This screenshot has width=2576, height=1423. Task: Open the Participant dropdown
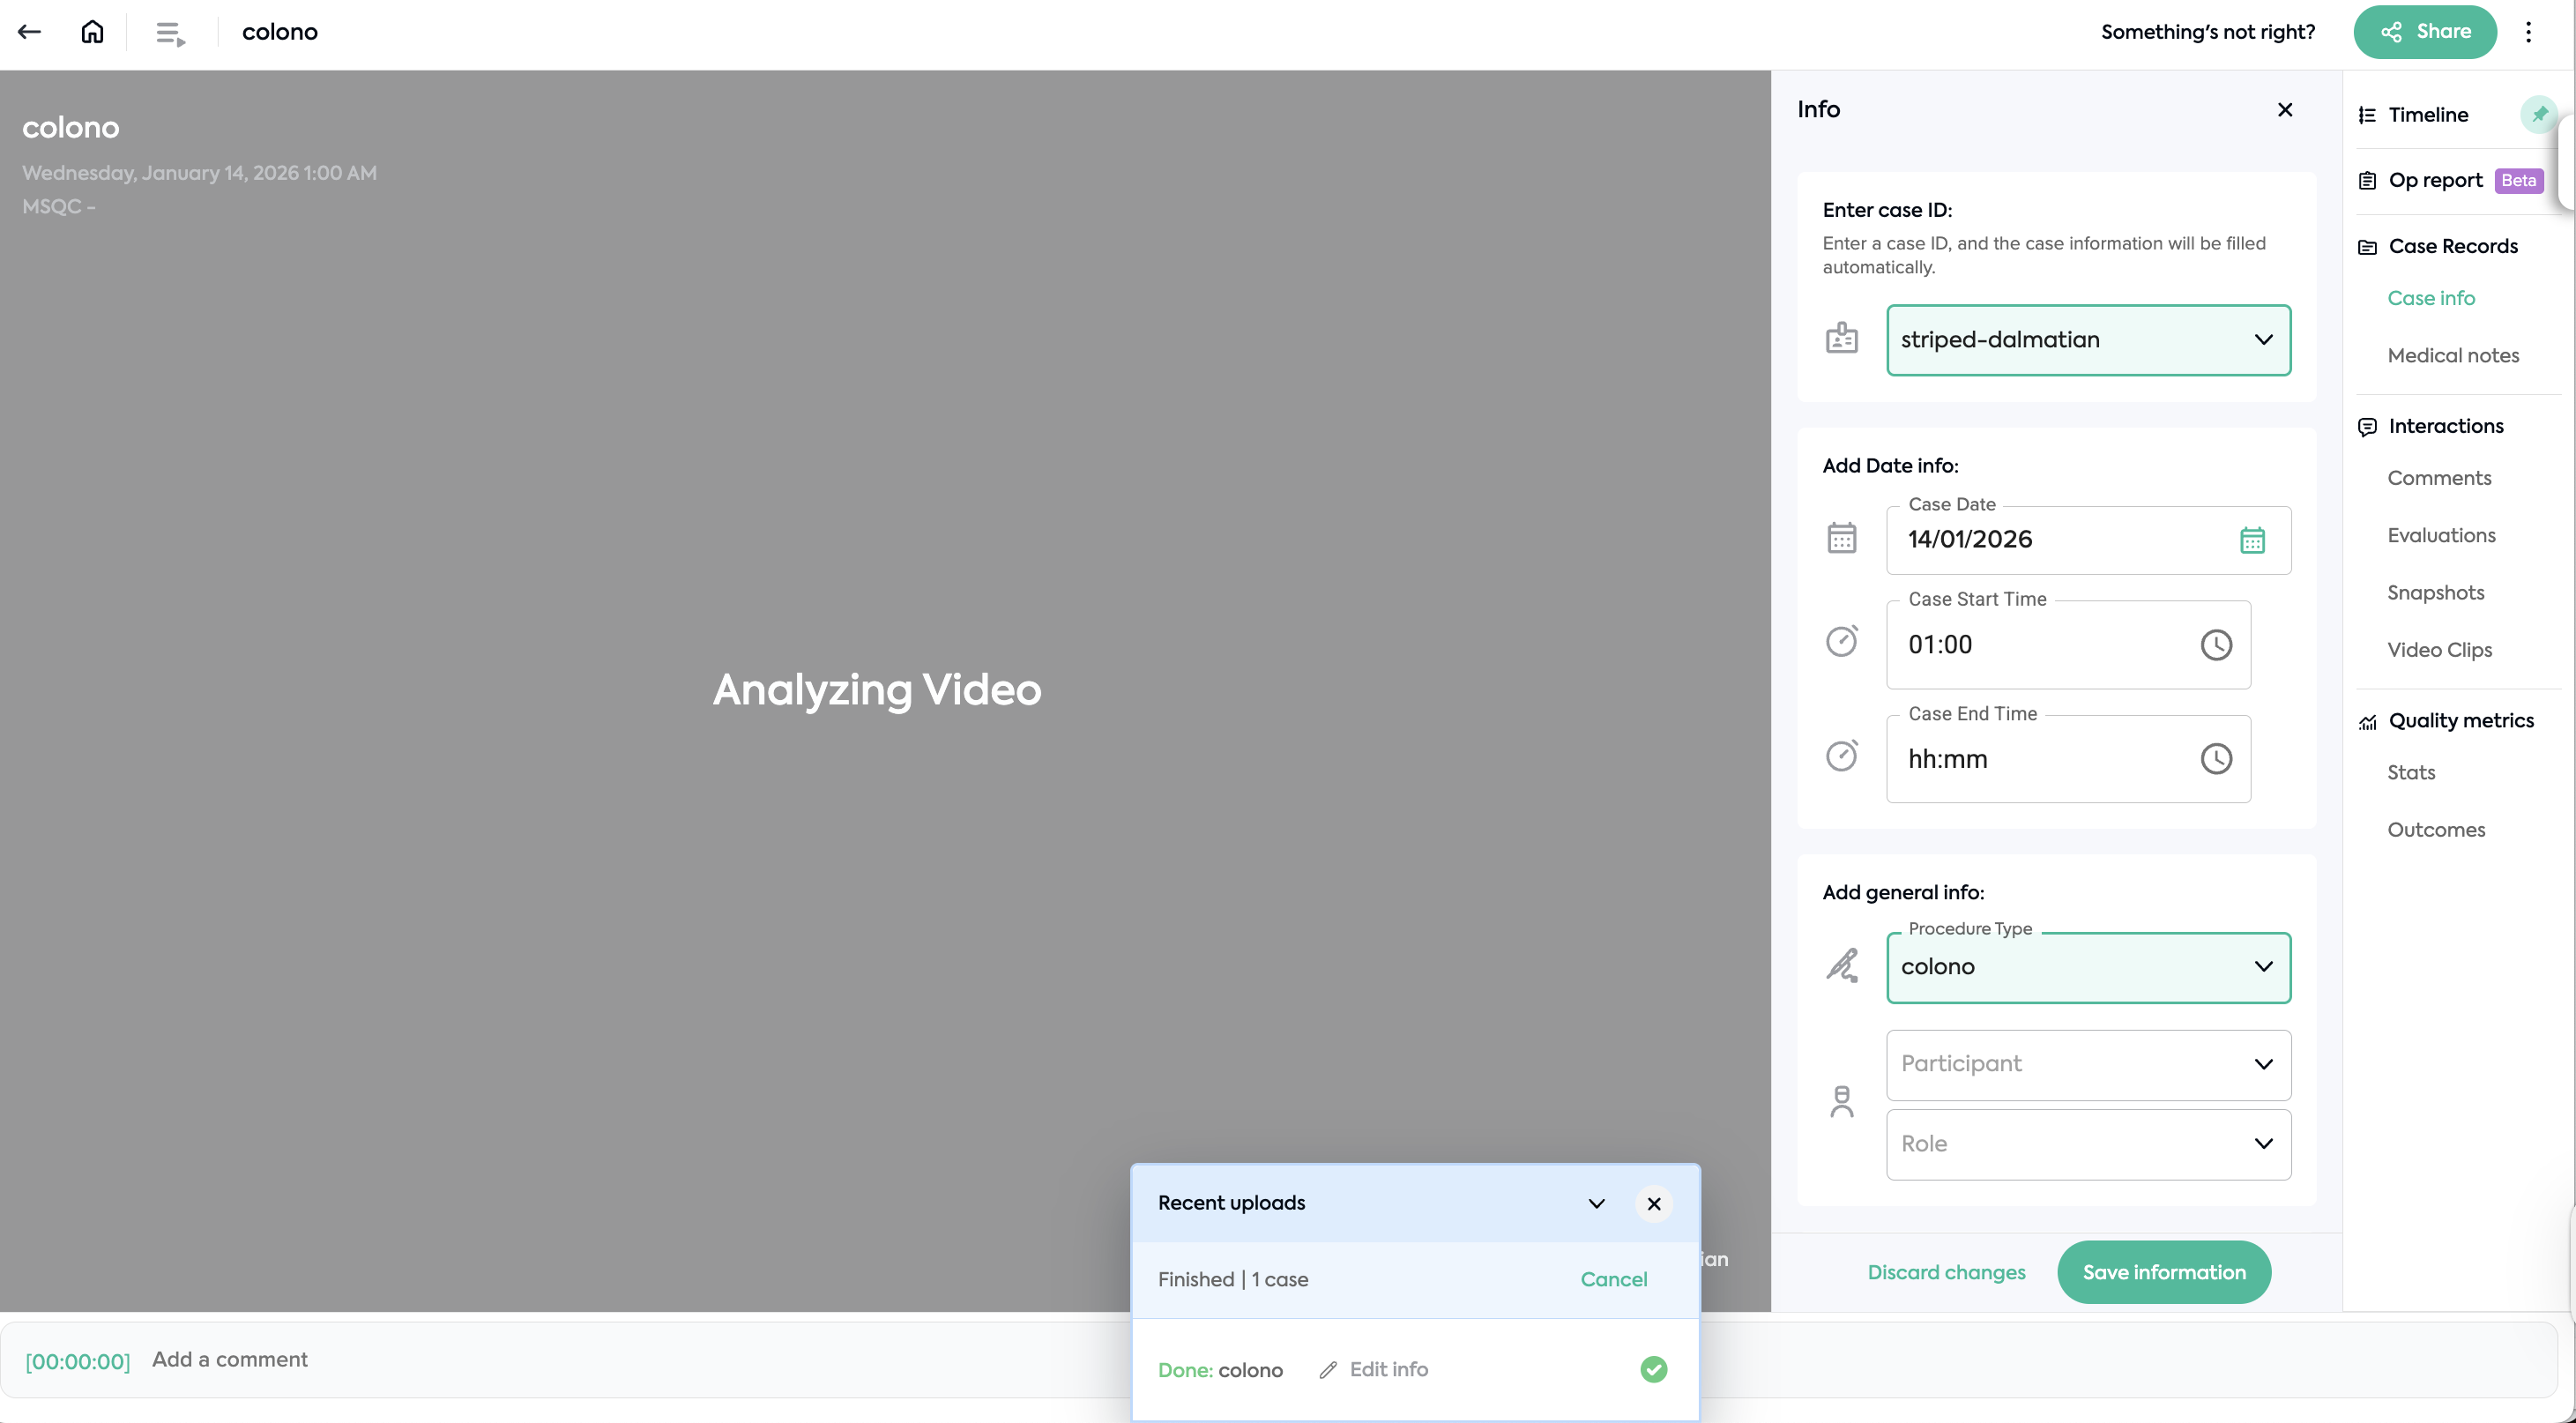point(2088,1065)
